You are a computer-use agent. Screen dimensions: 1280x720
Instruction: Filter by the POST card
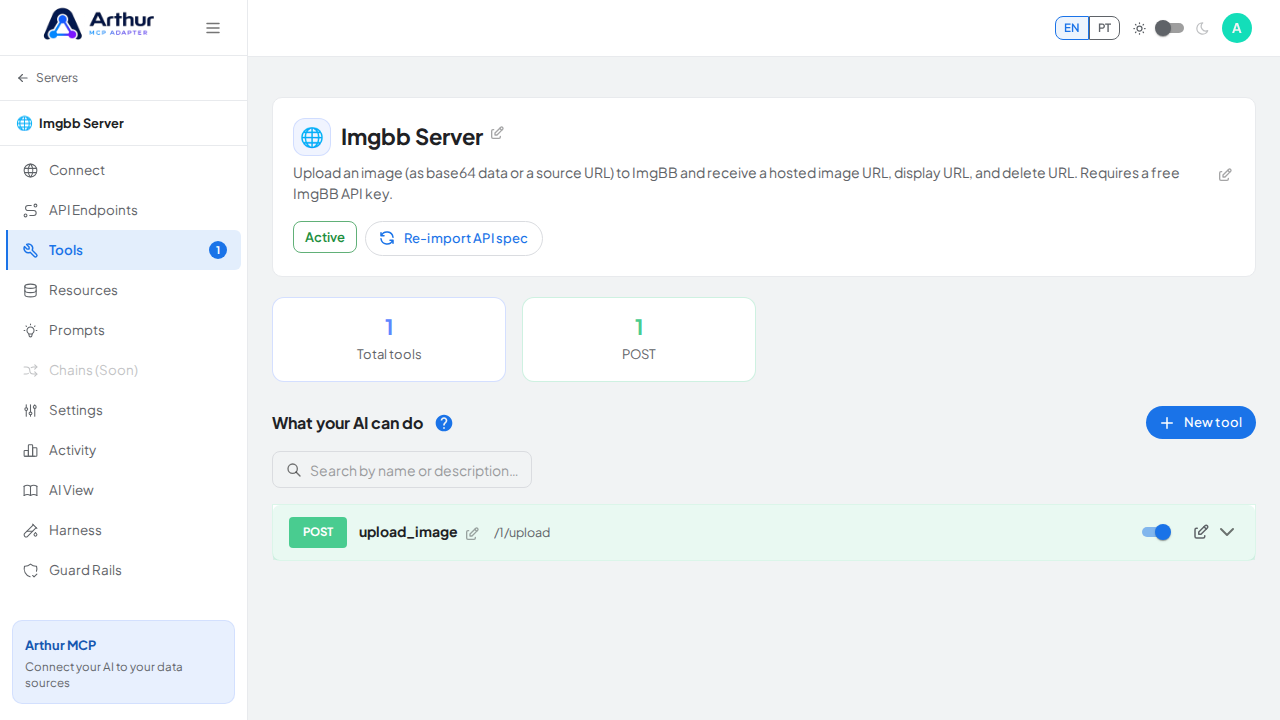pos(639,339)
